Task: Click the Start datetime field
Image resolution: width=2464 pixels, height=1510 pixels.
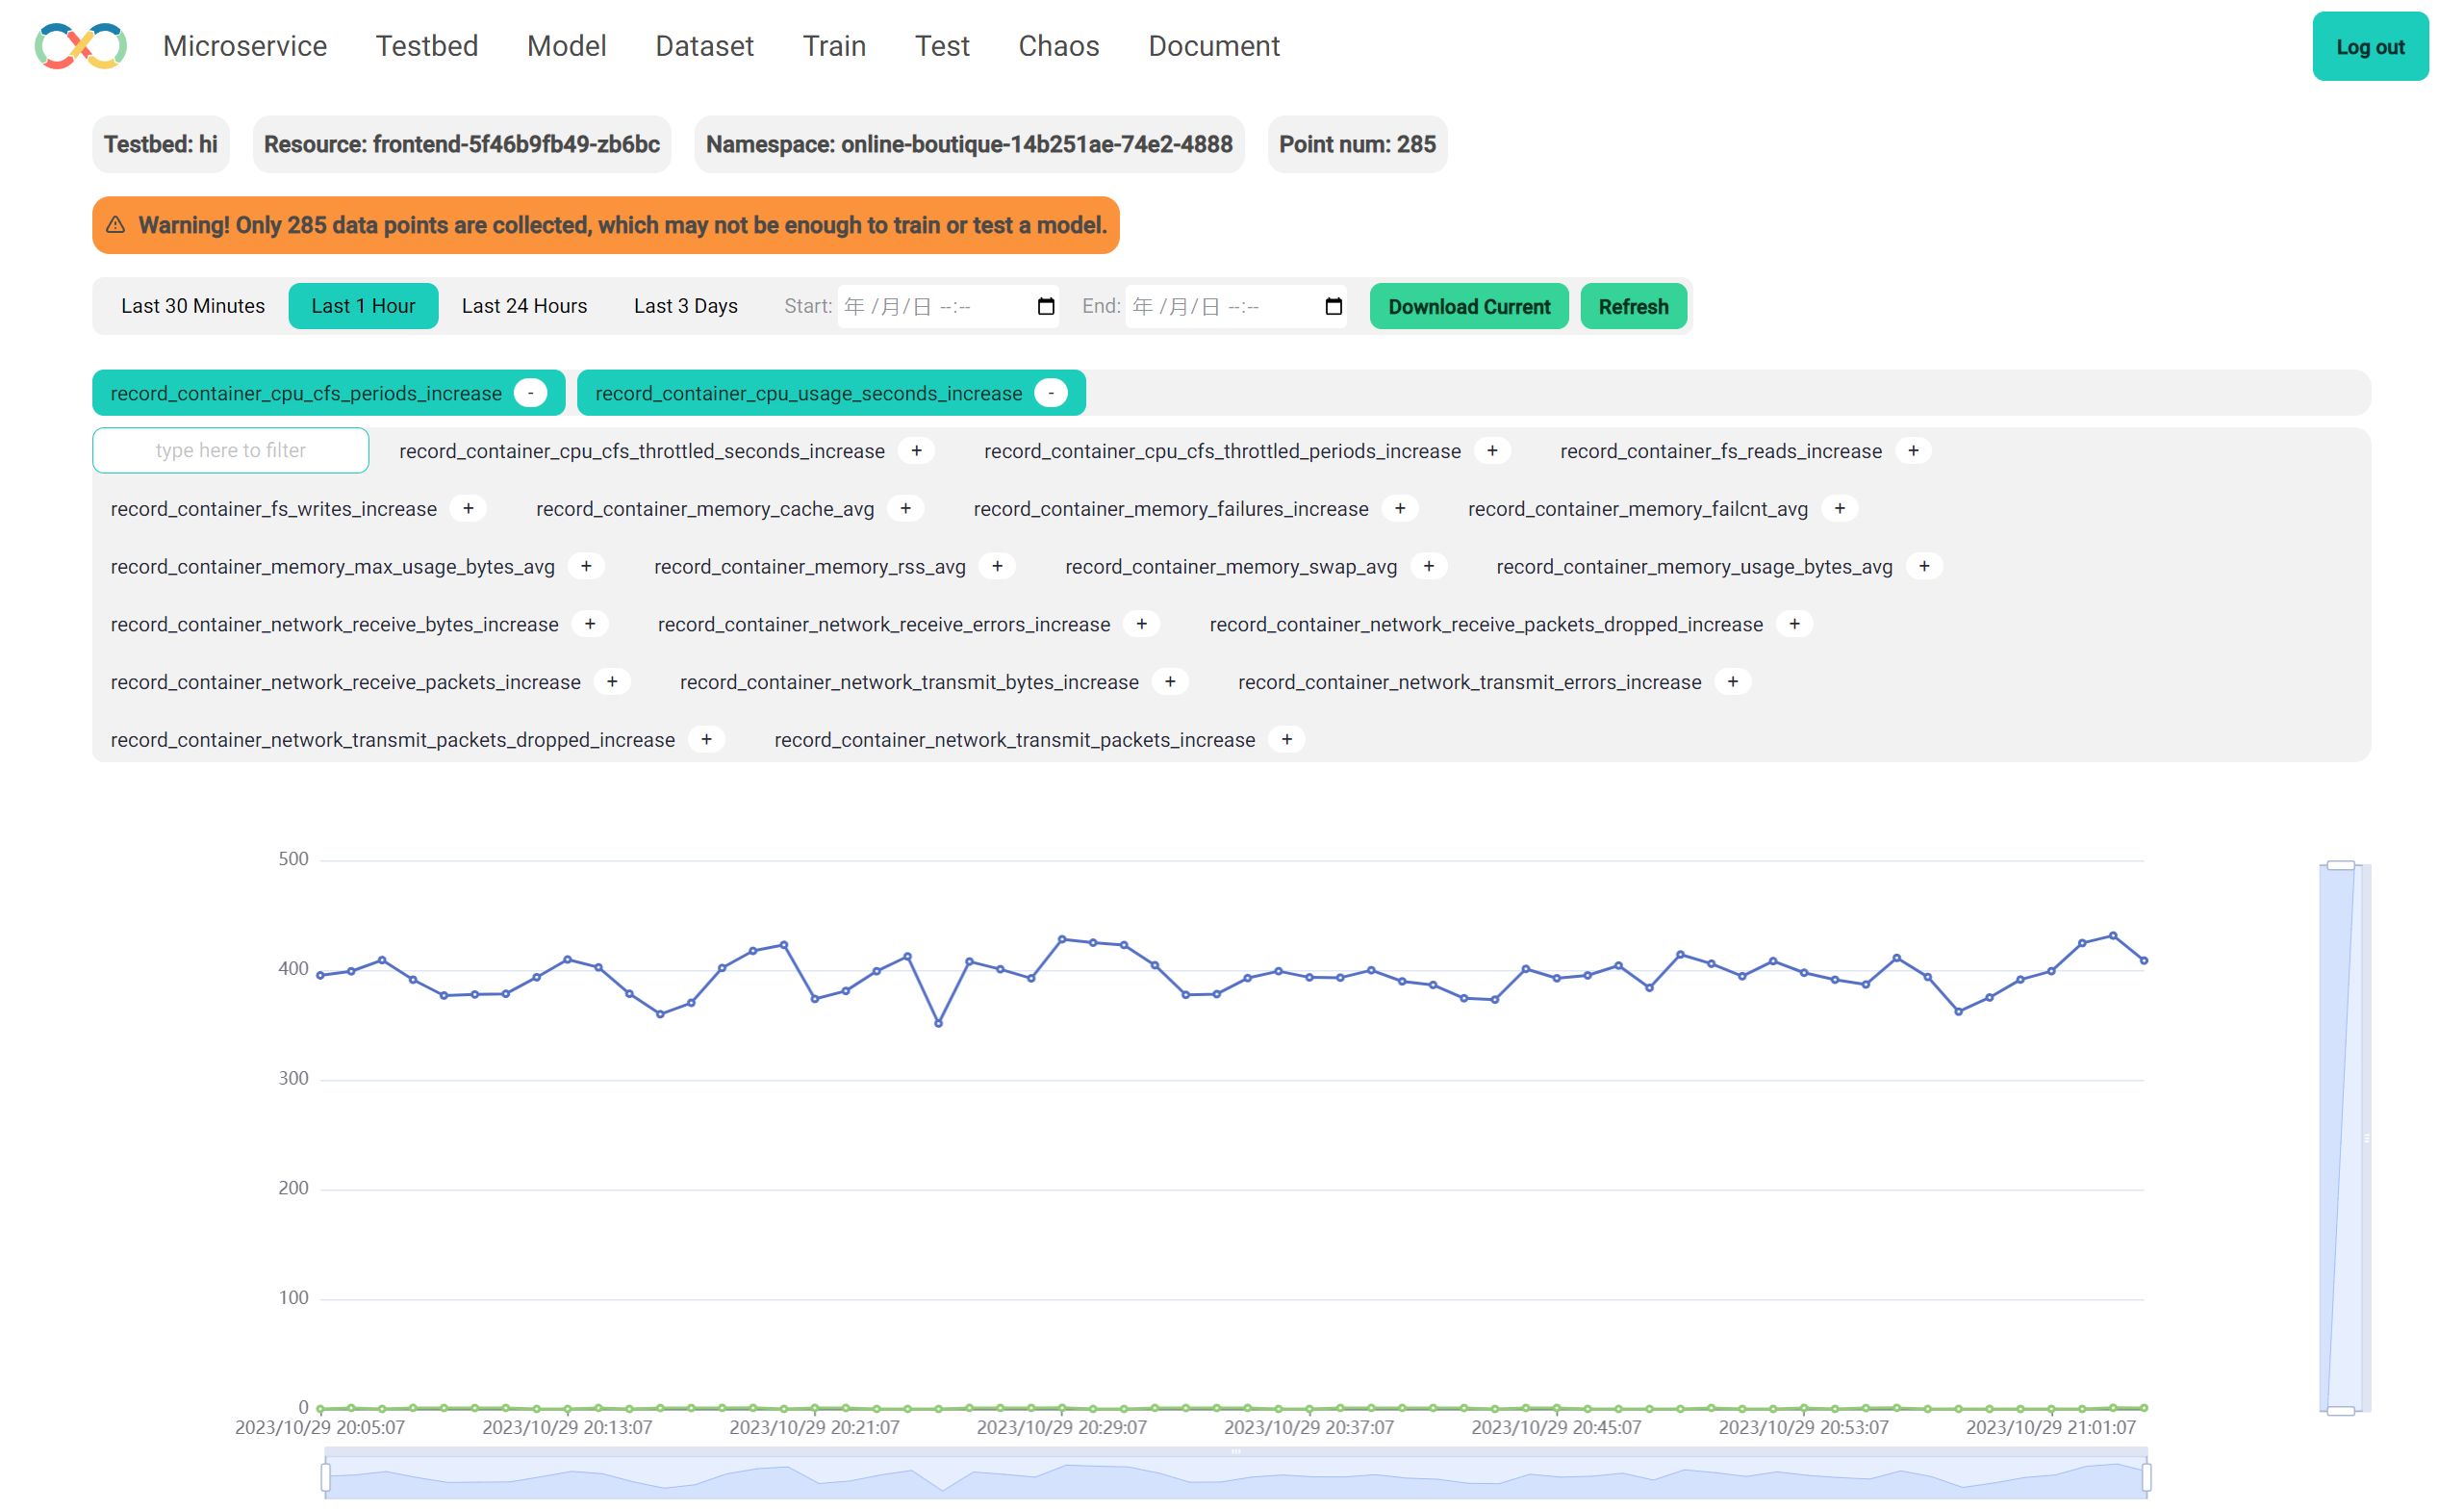Action: pos(948,306)
